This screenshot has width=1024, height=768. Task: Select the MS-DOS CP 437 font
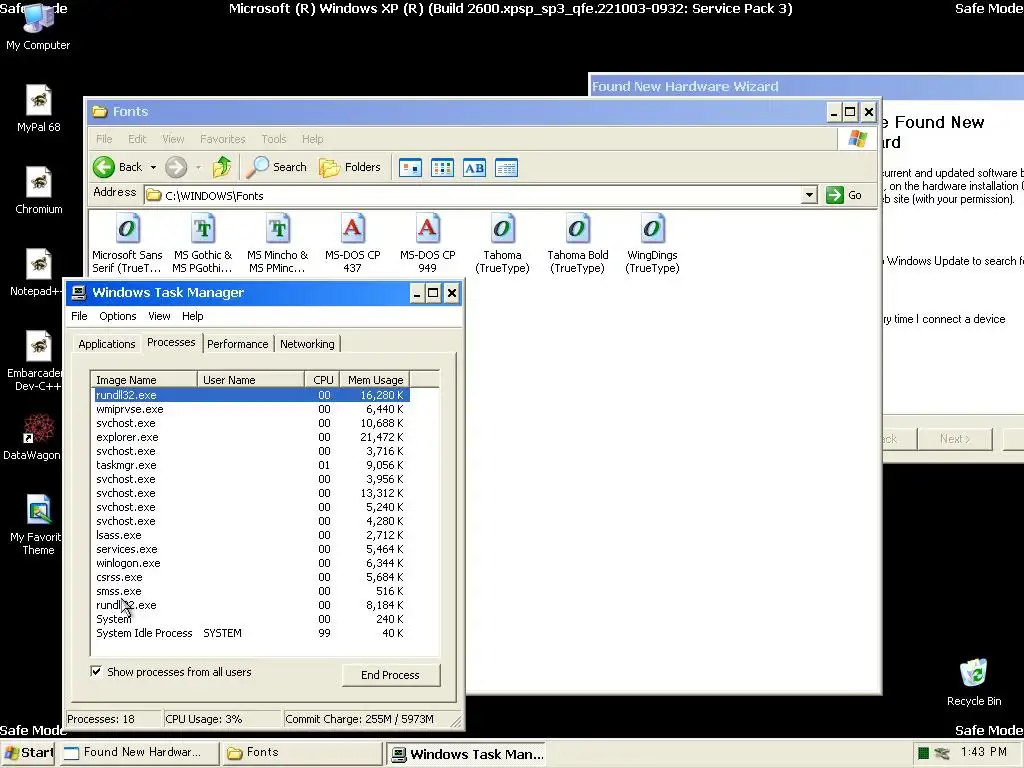pos(353,243)
